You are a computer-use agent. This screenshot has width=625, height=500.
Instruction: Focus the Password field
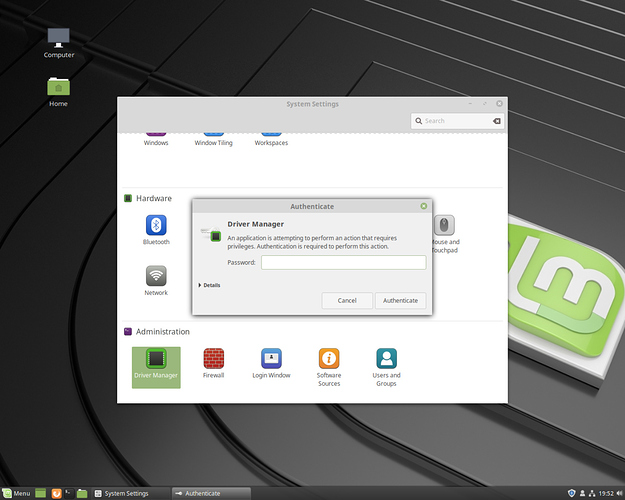click(x=344, y=262)
